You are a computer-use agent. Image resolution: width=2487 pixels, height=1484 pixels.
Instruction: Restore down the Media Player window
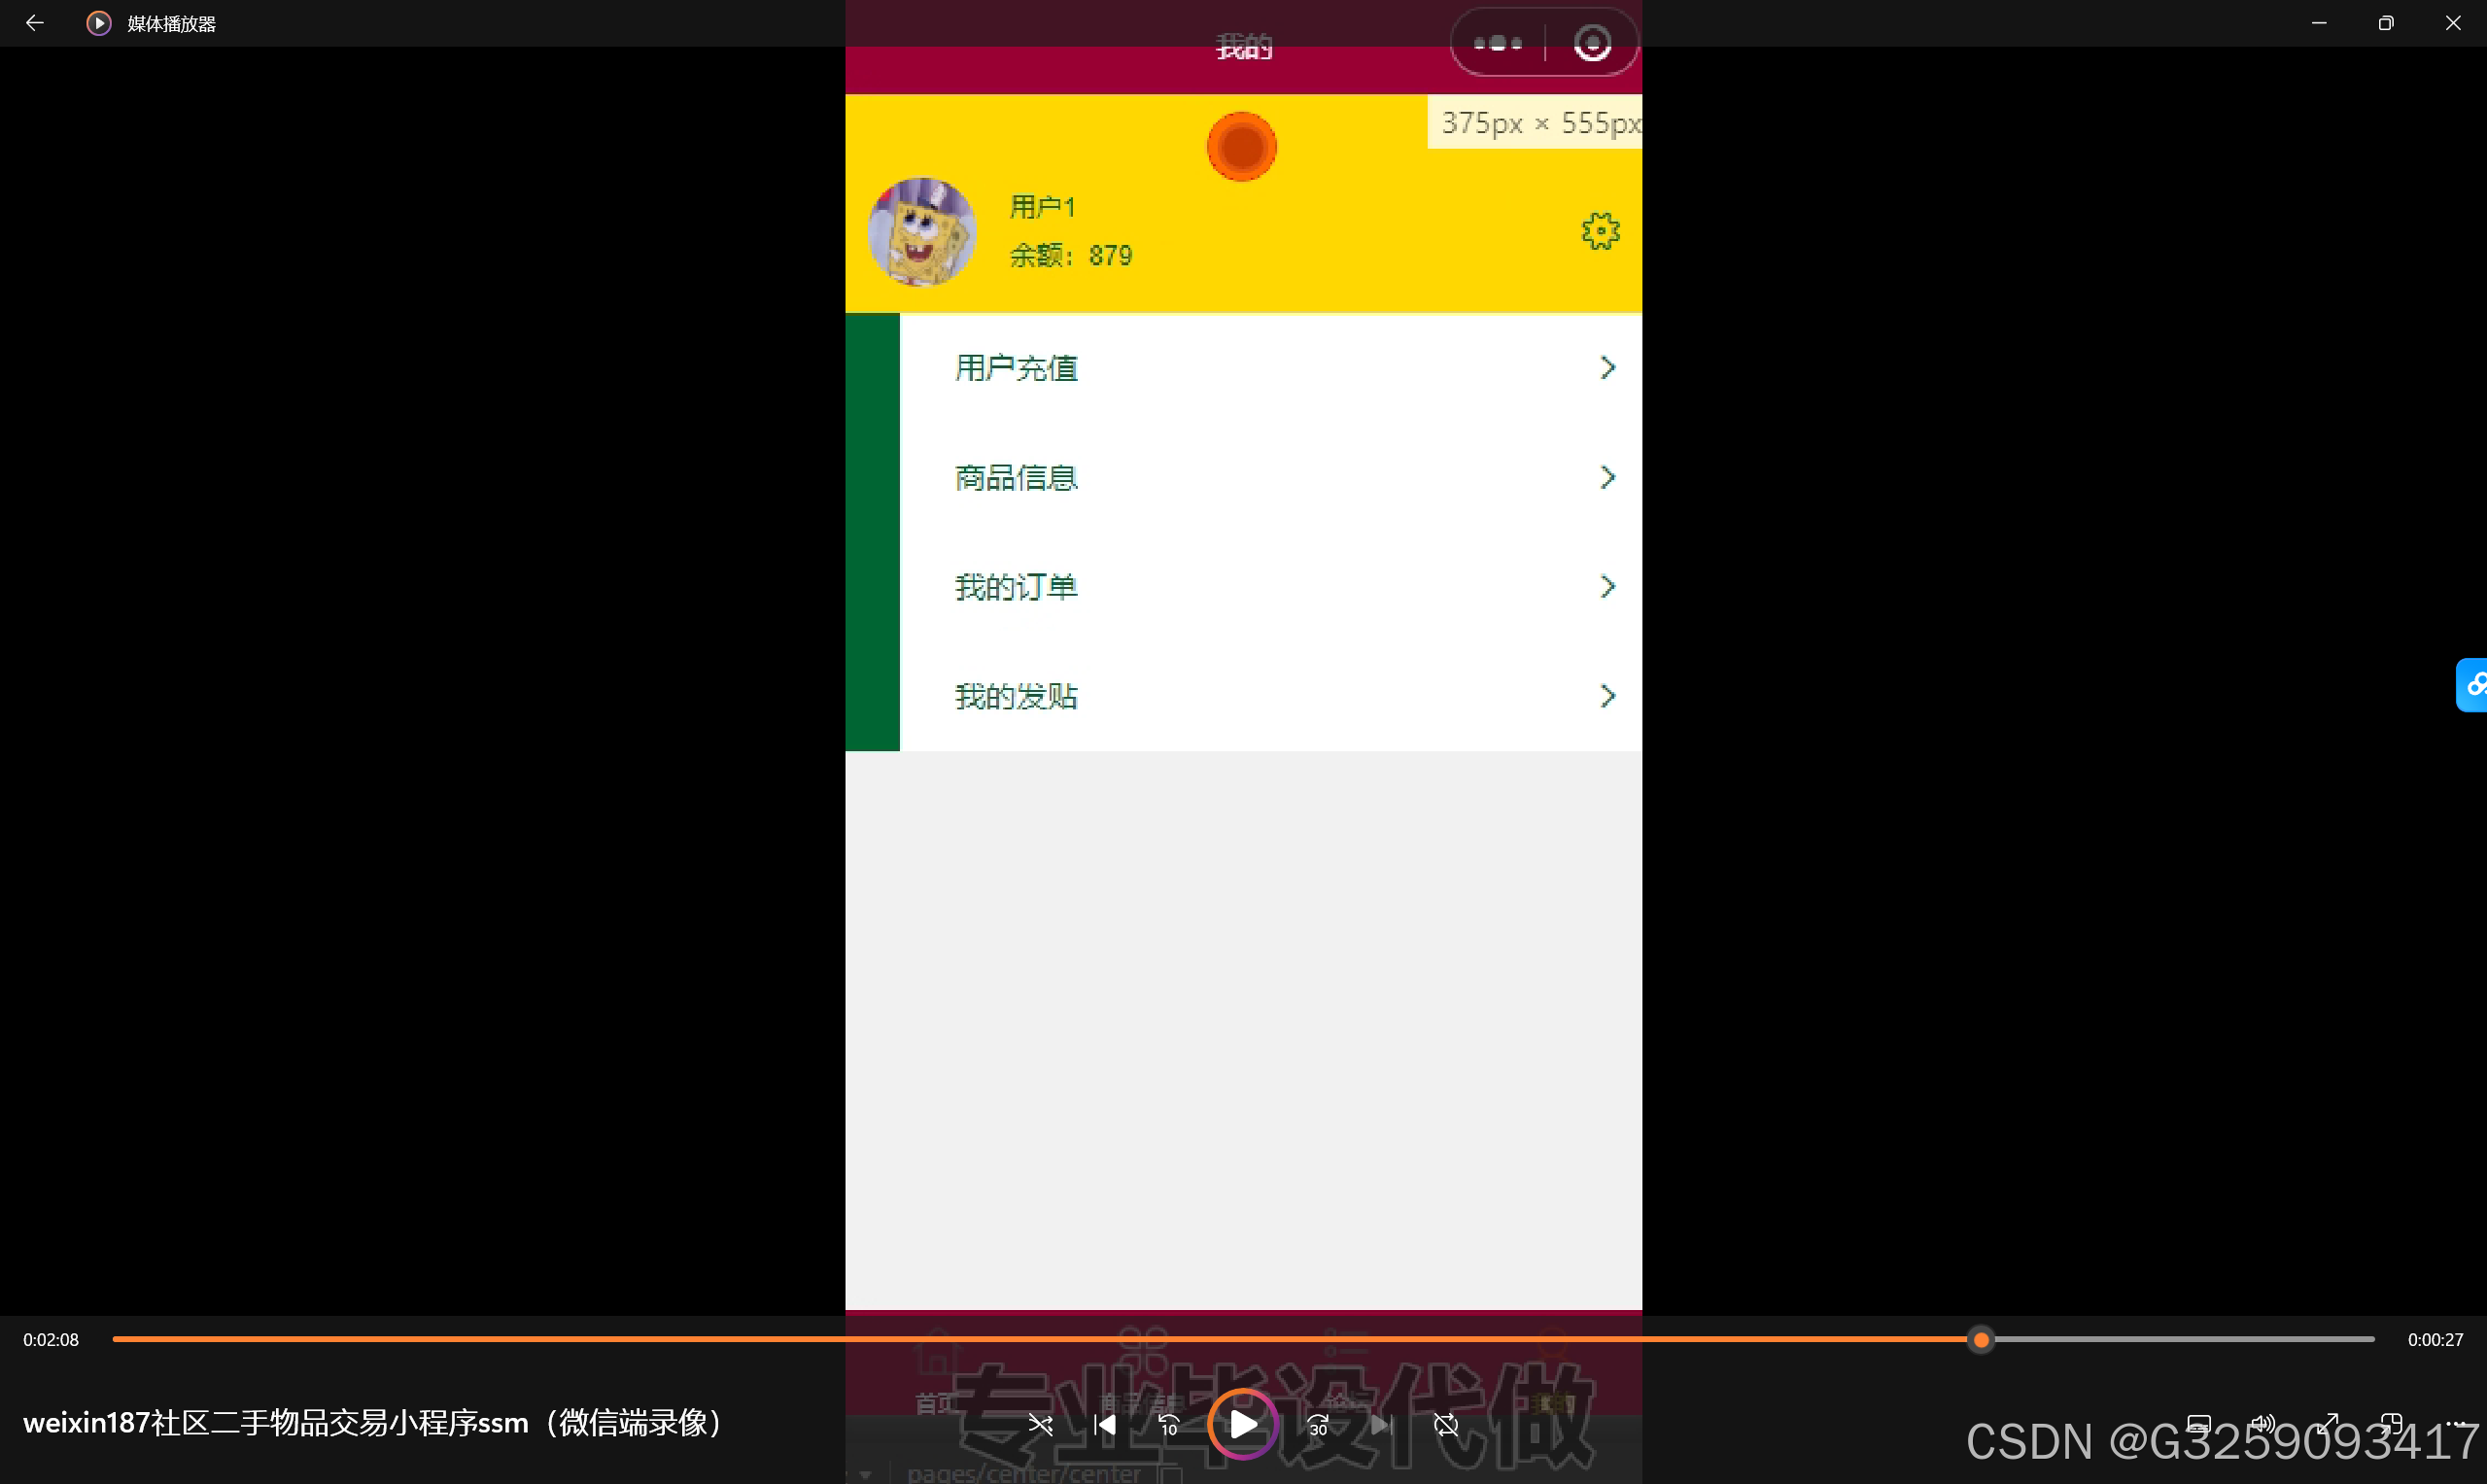tap(2386, 23)
